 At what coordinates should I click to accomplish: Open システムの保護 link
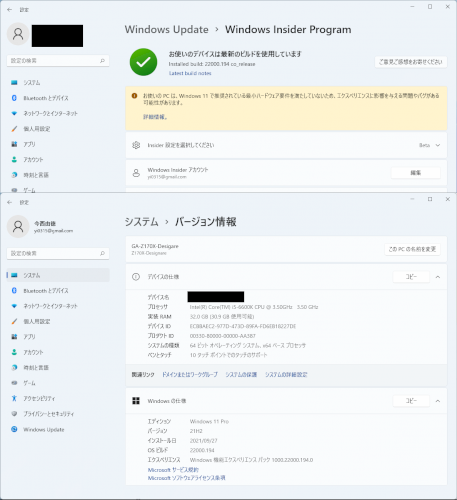(x=241, y=375)
